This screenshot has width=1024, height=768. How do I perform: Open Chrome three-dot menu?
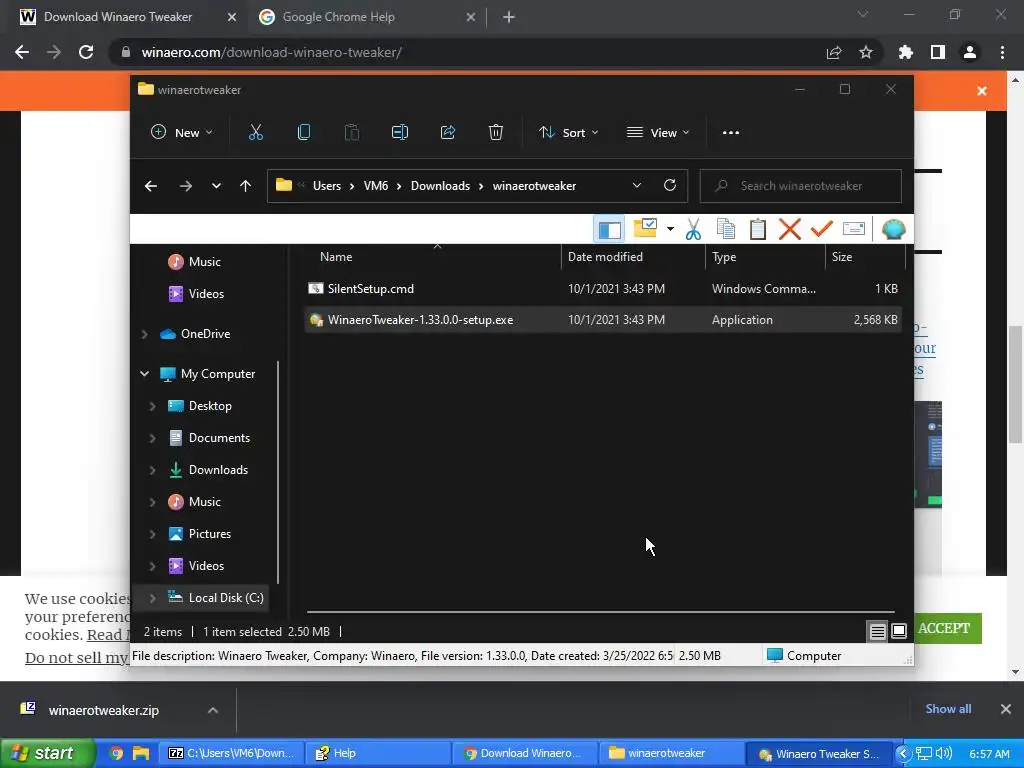click(1002, 52)
